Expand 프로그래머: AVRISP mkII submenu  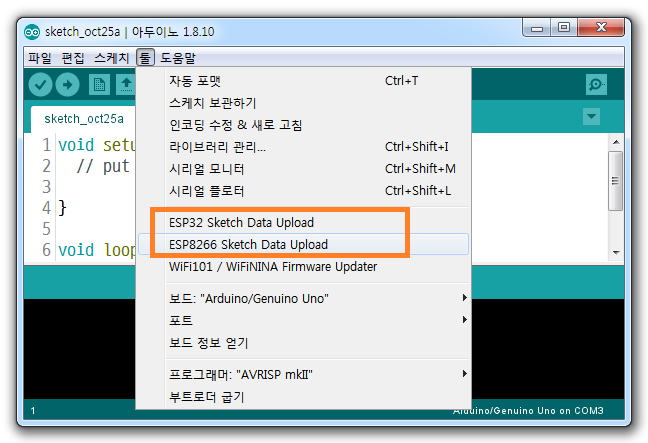(304, 374)
